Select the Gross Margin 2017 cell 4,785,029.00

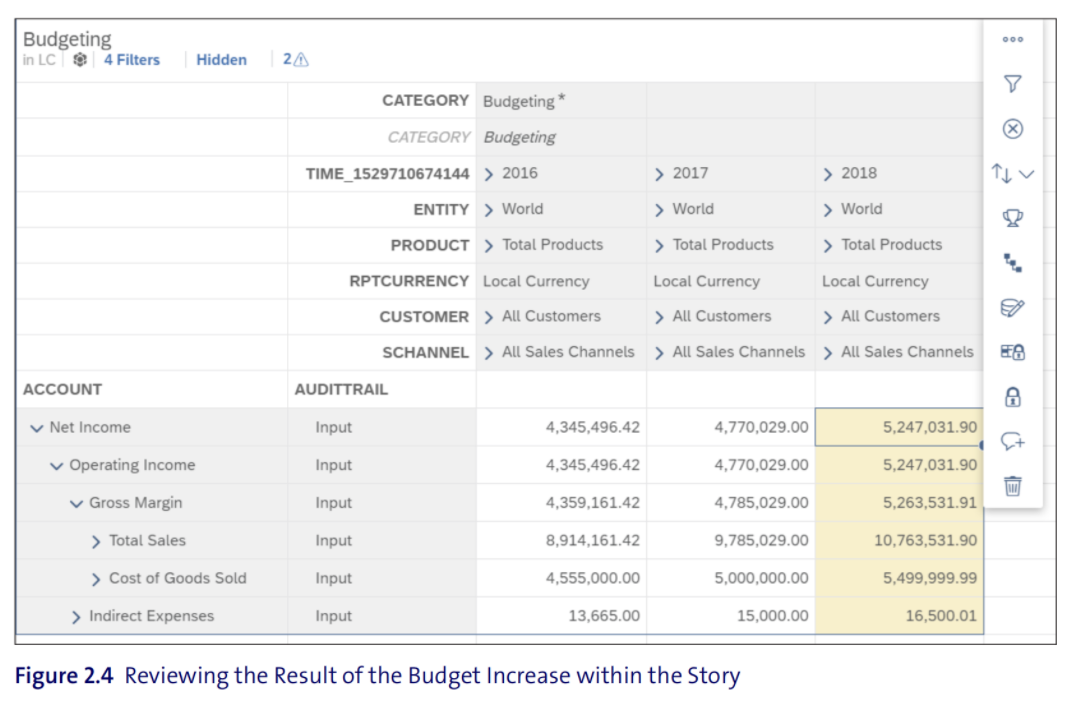[731, 503]
